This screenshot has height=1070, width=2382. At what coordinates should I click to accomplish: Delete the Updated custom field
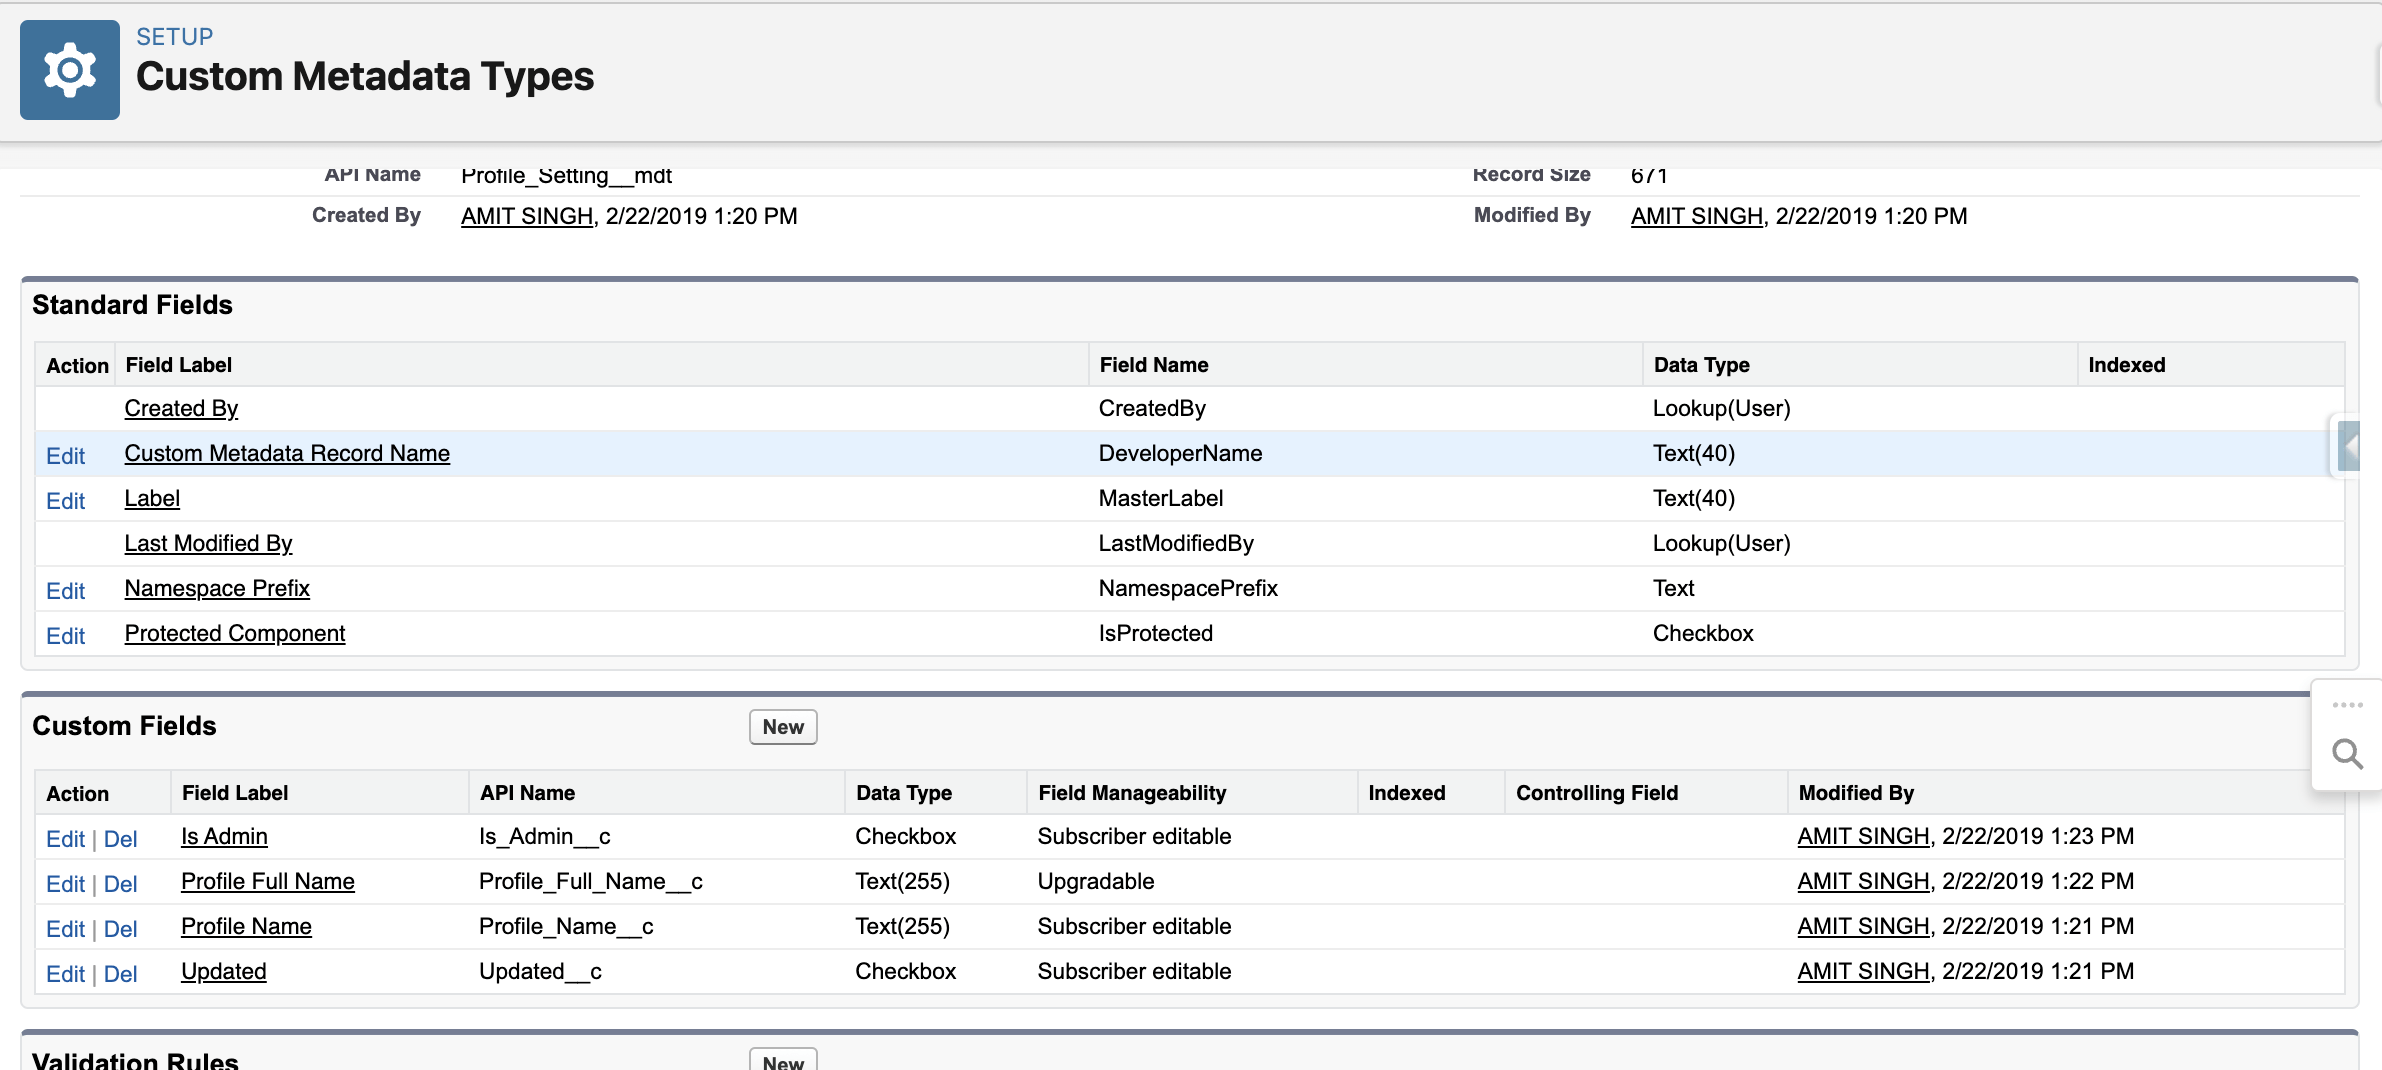120,974
